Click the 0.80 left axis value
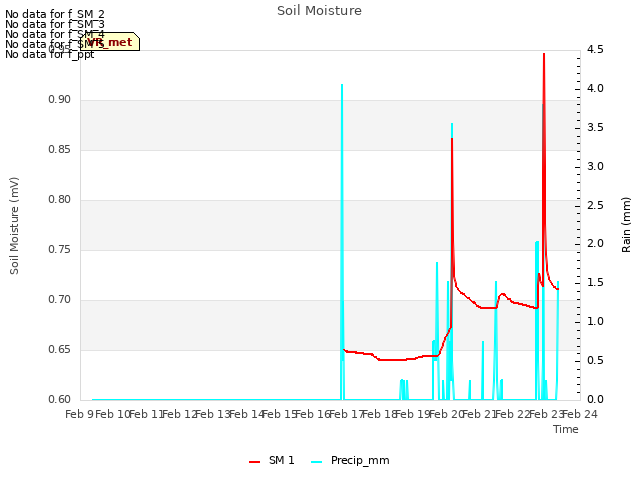640x480 pixels. pos(60,200)
